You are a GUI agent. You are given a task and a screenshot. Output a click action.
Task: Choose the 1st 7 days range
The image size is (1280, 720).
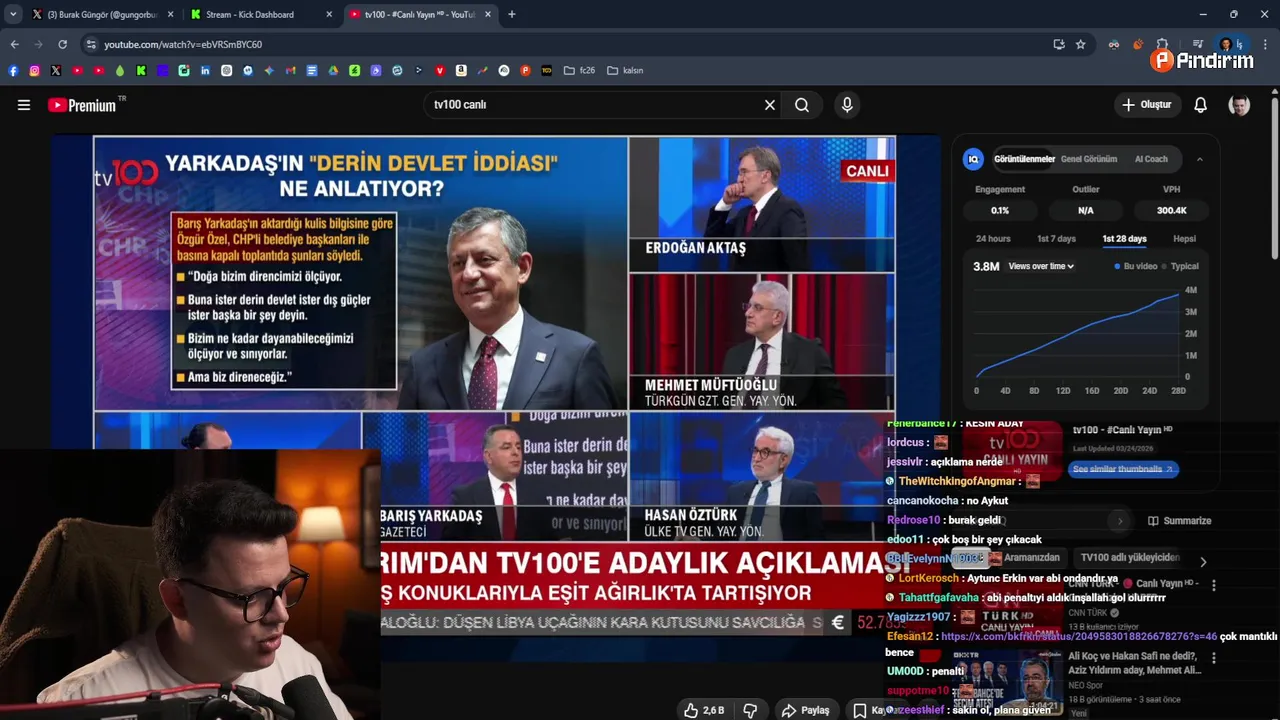point(1056,239)
